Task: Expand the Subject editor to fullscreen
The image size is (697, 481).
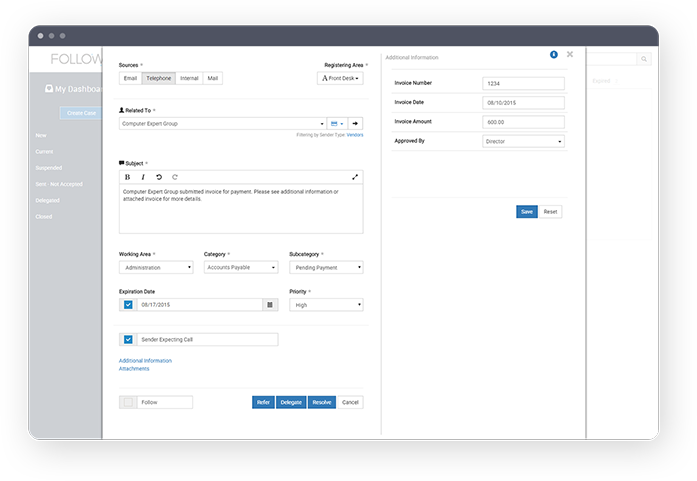Action: click(x=355, y=177)
